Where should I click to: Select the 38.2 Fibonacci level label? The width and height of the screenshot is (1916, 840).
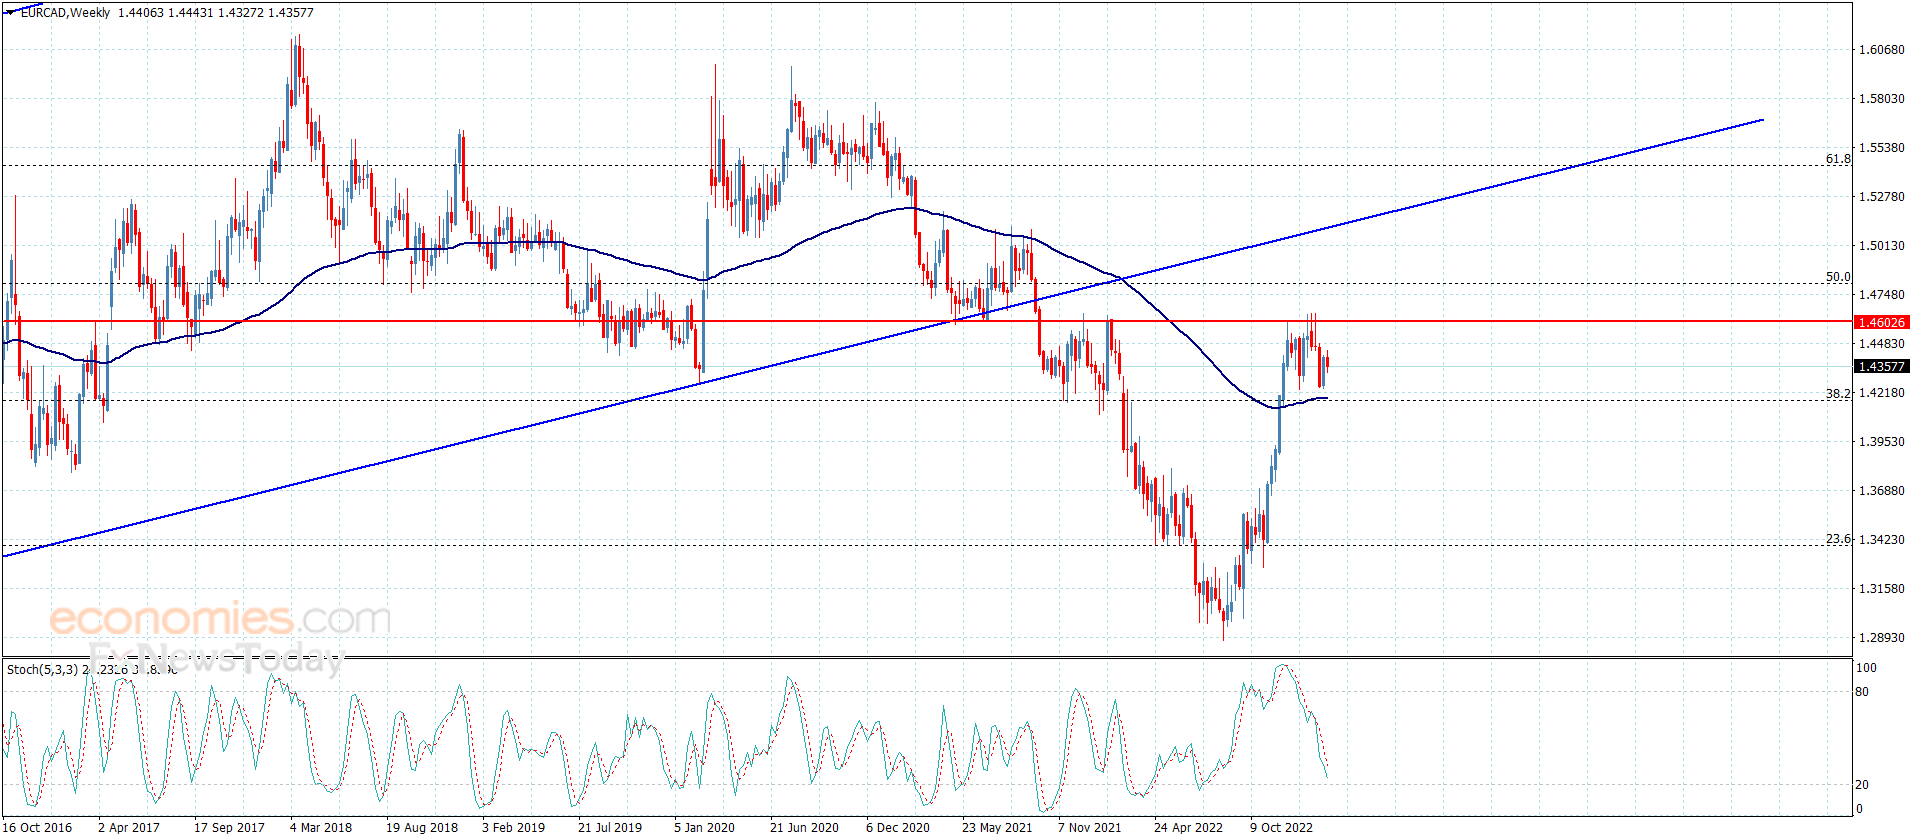pyautogui.click(x=1838, y=394)
